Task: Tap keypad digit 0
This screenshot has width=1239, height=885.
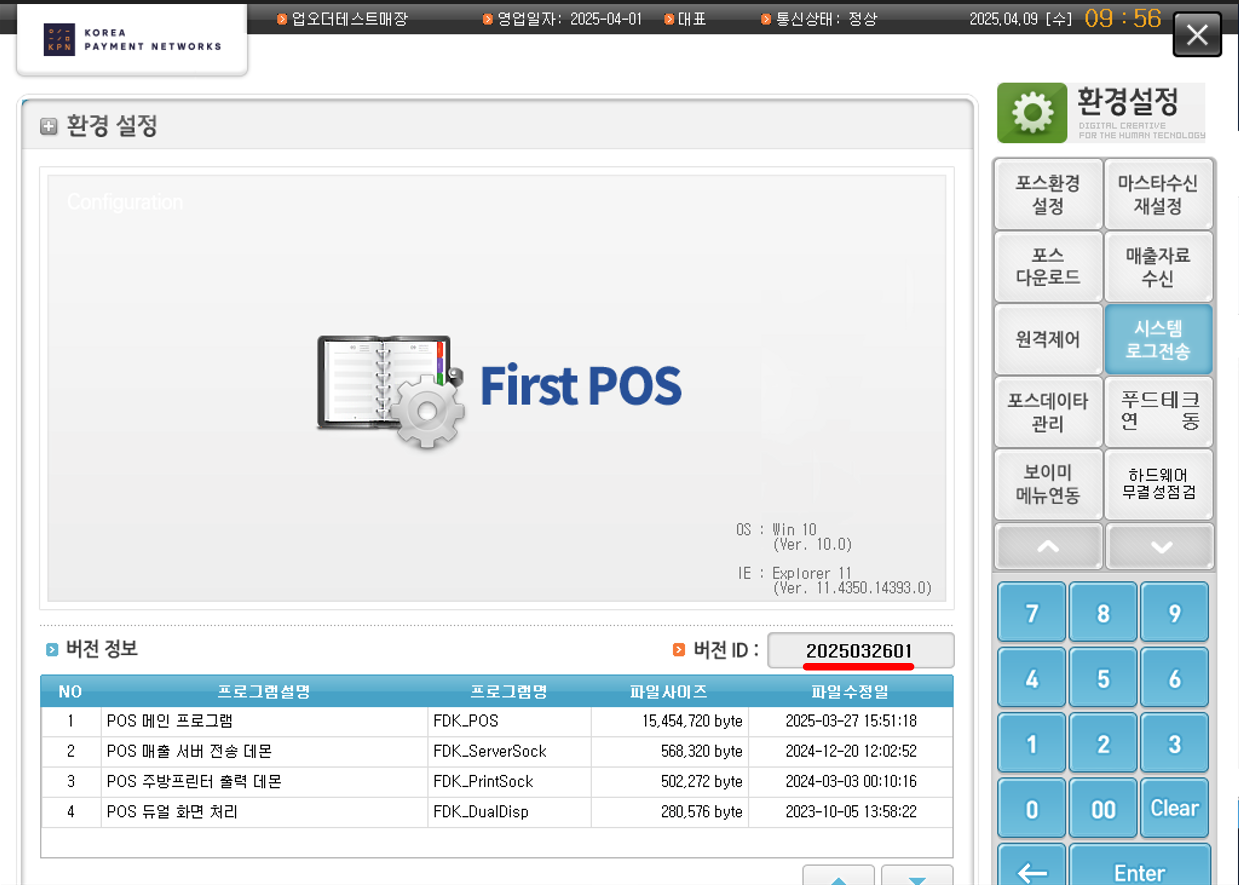Action: 1032,808
